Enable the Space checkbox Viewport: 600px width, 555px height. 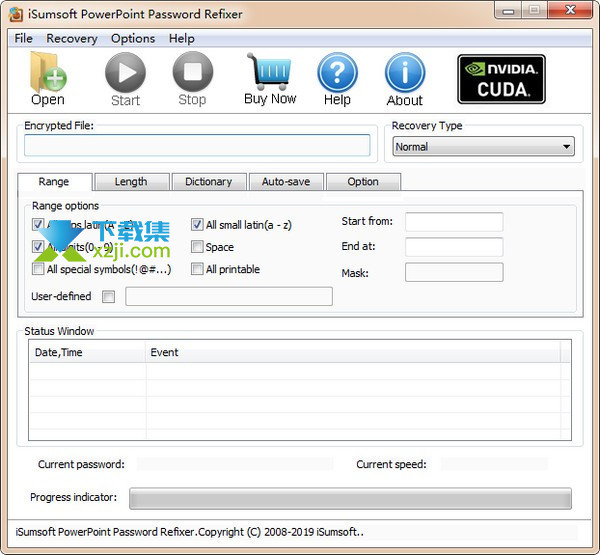click(x=197, y=246)
